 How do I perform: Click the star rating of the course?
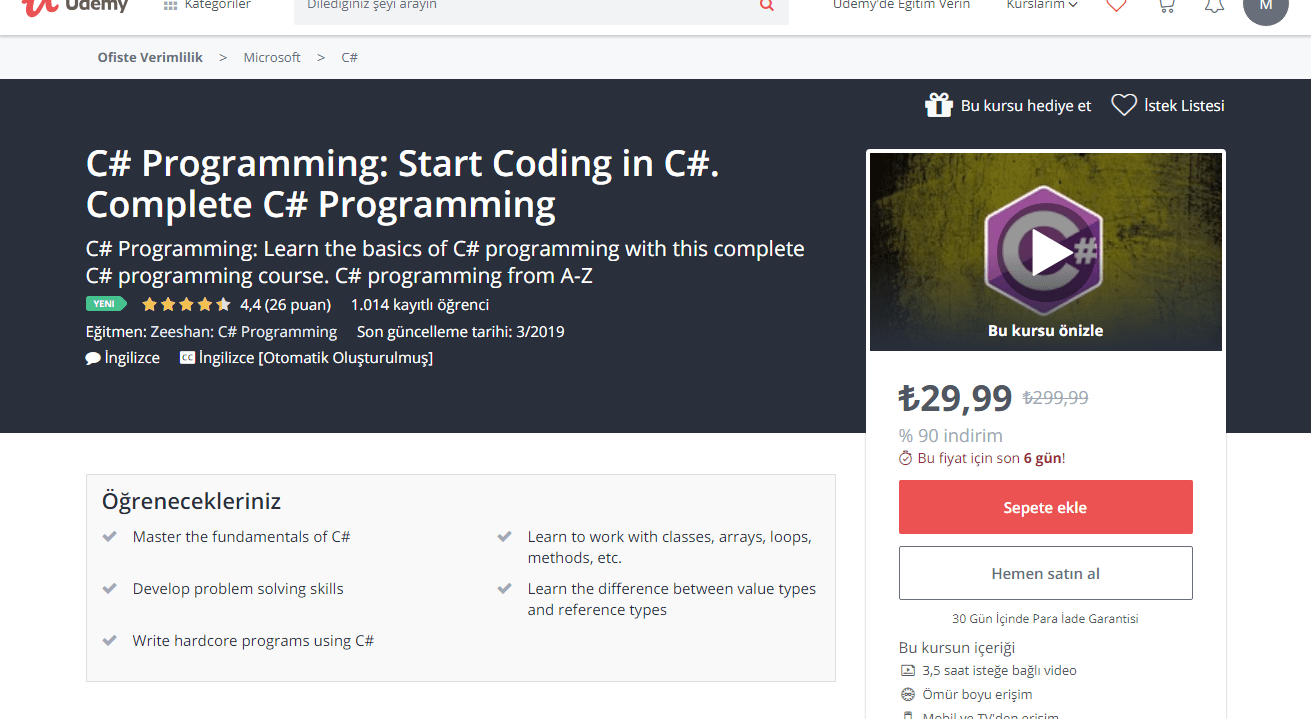click(x=186, y=304)
